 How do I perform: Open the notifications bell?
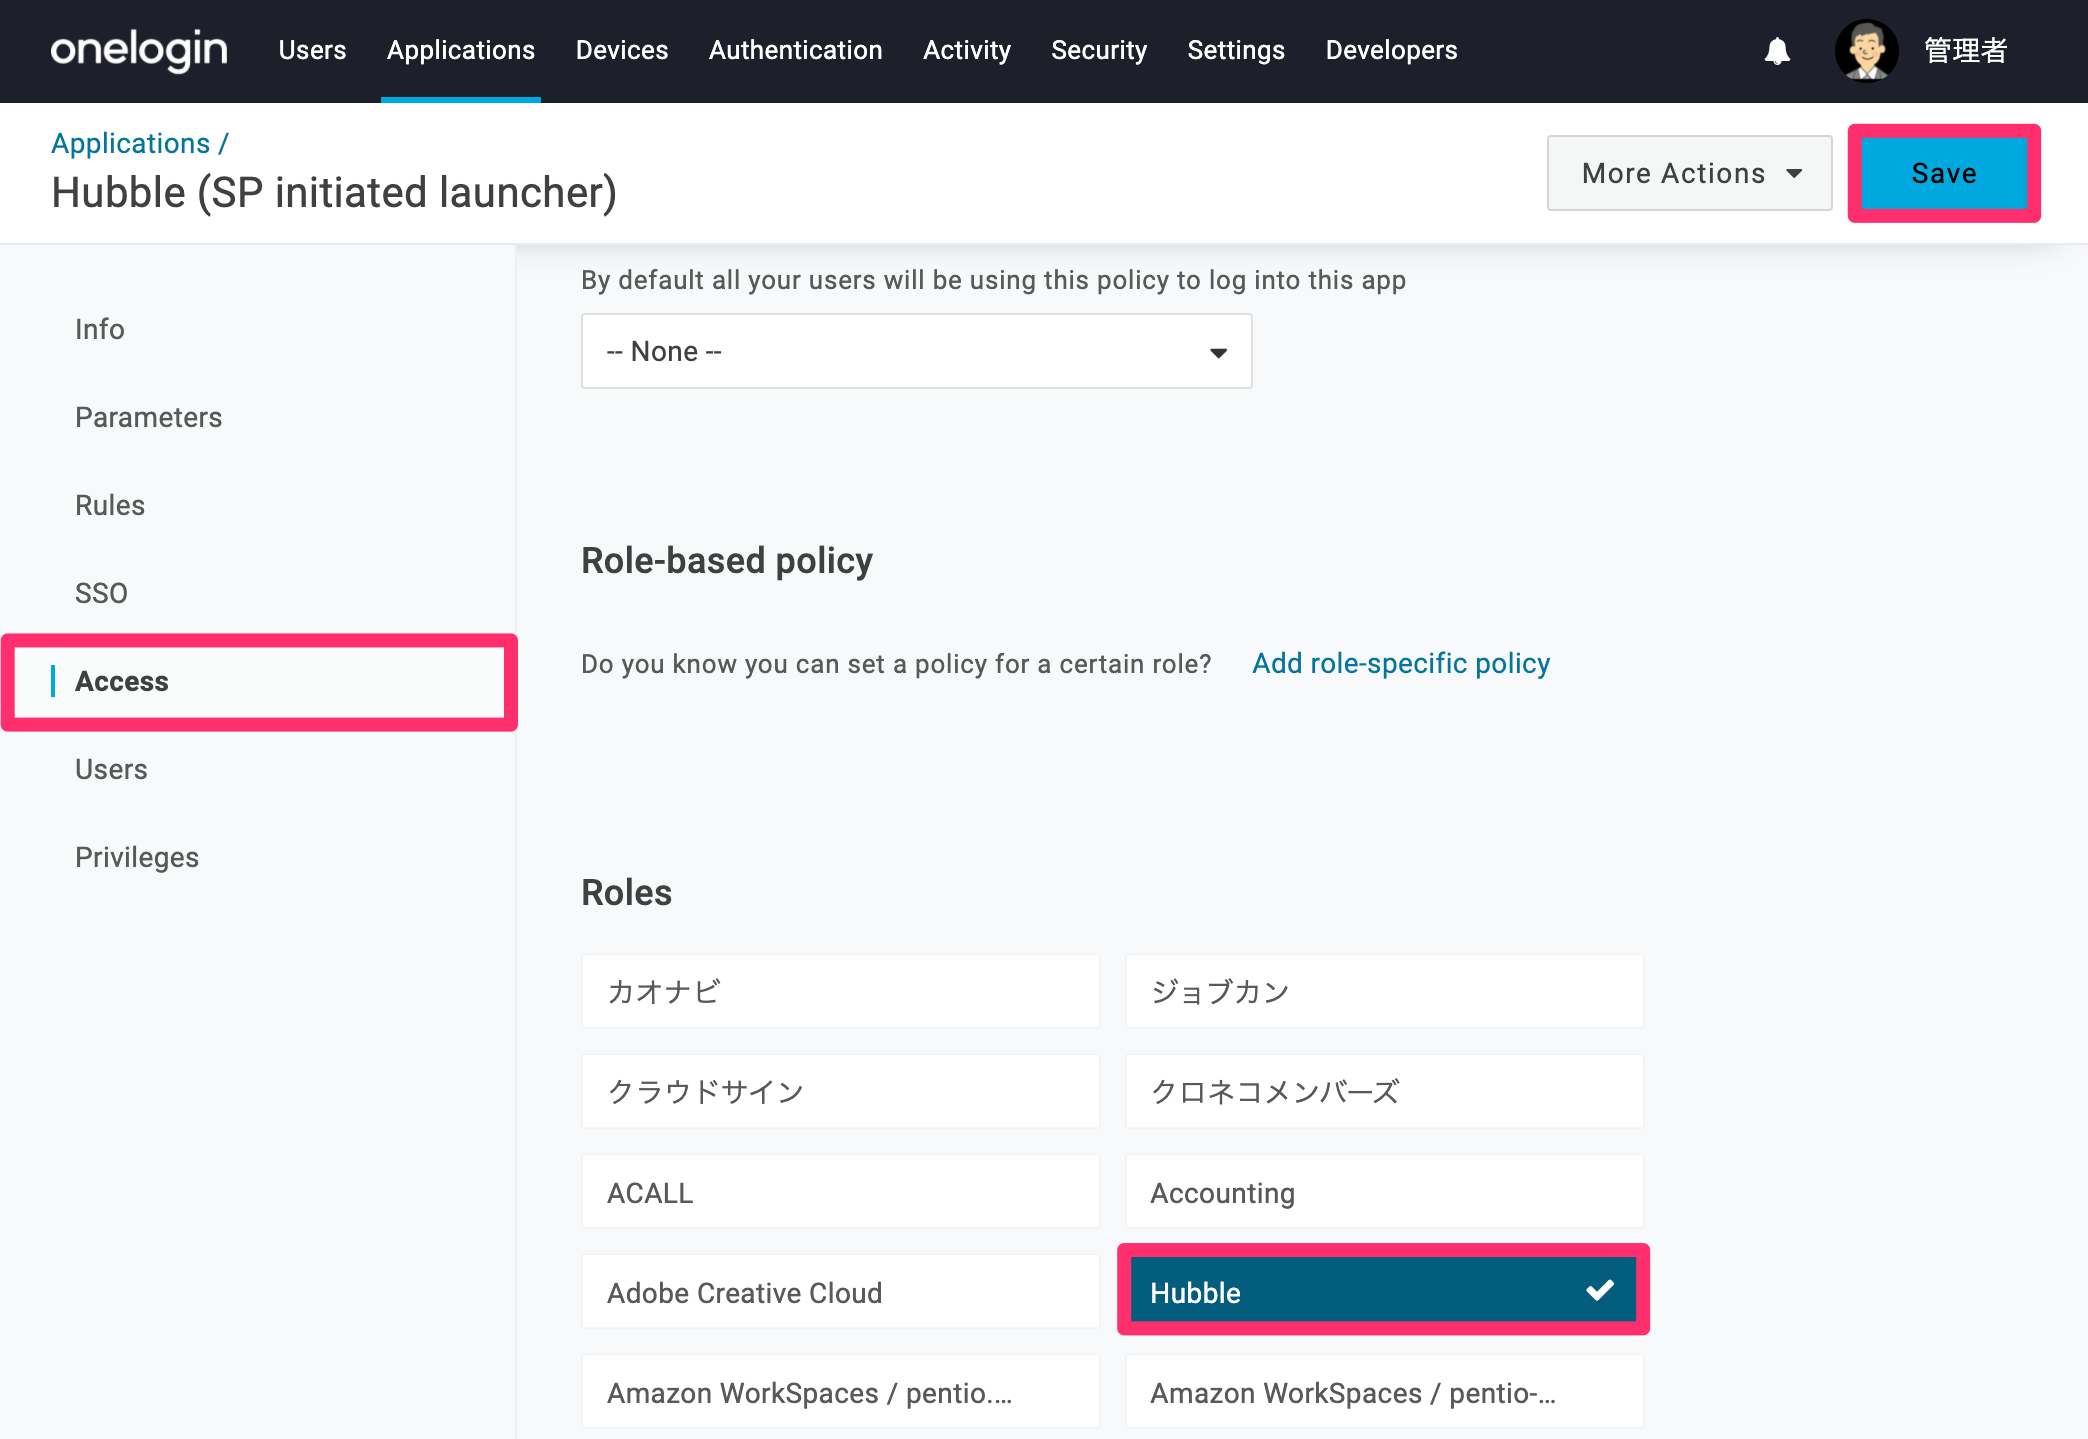(1777, 51)
